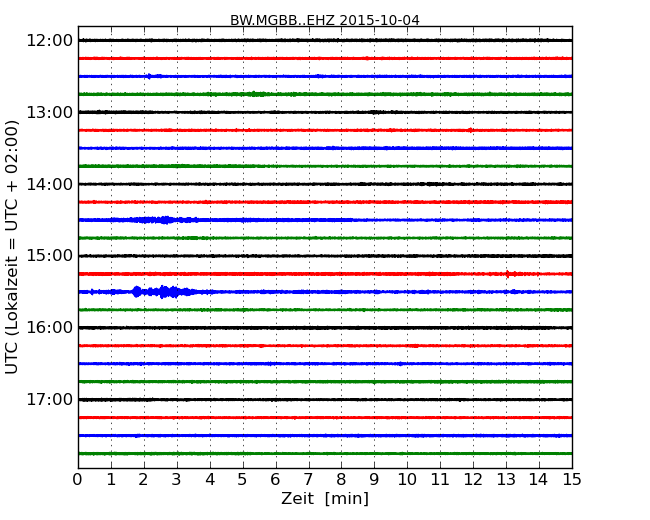Click the x-axis tick label 2

tap(143, 480)
